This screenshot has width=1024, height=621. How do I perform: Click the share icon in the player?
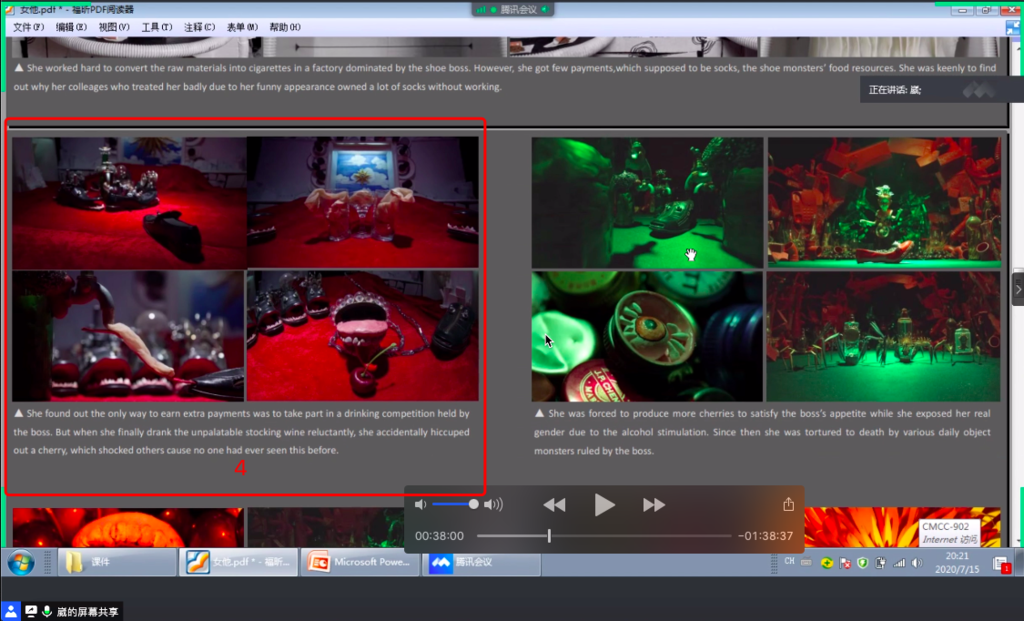(788, 504)
